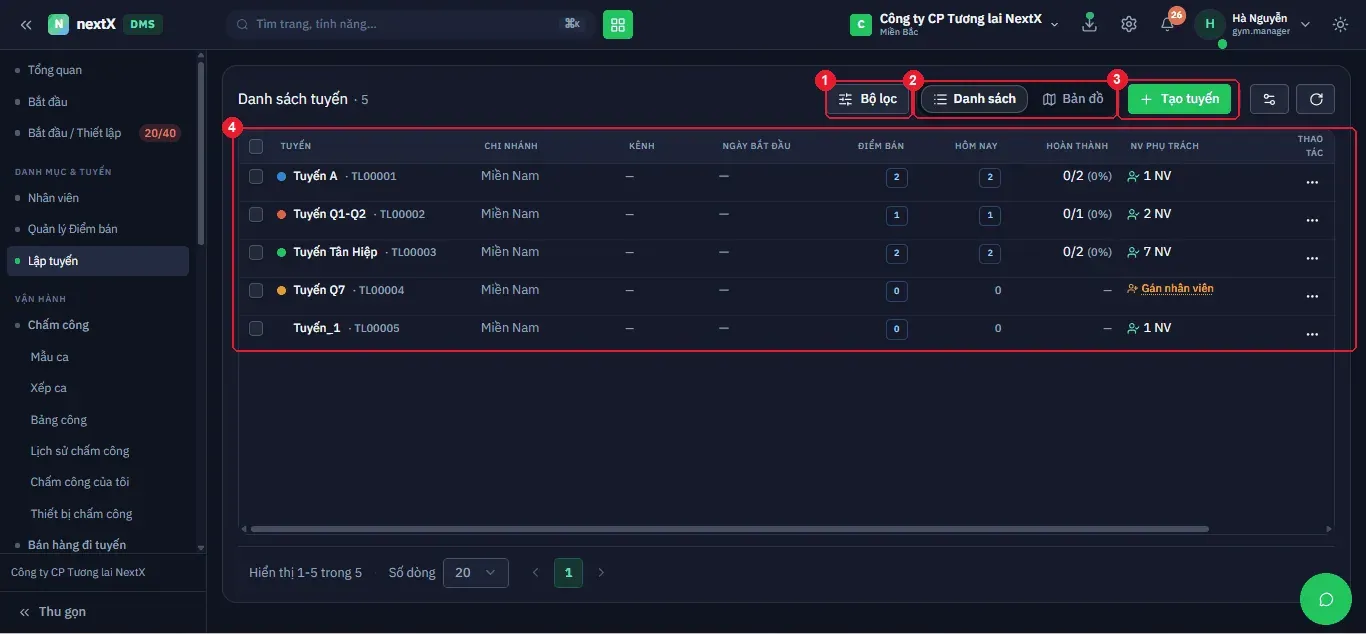The height and width of the screenshot is (634, 1366).
Task: Click the table horizontal scrollbar
Action: pyautogui.click(x=730, y=529)
